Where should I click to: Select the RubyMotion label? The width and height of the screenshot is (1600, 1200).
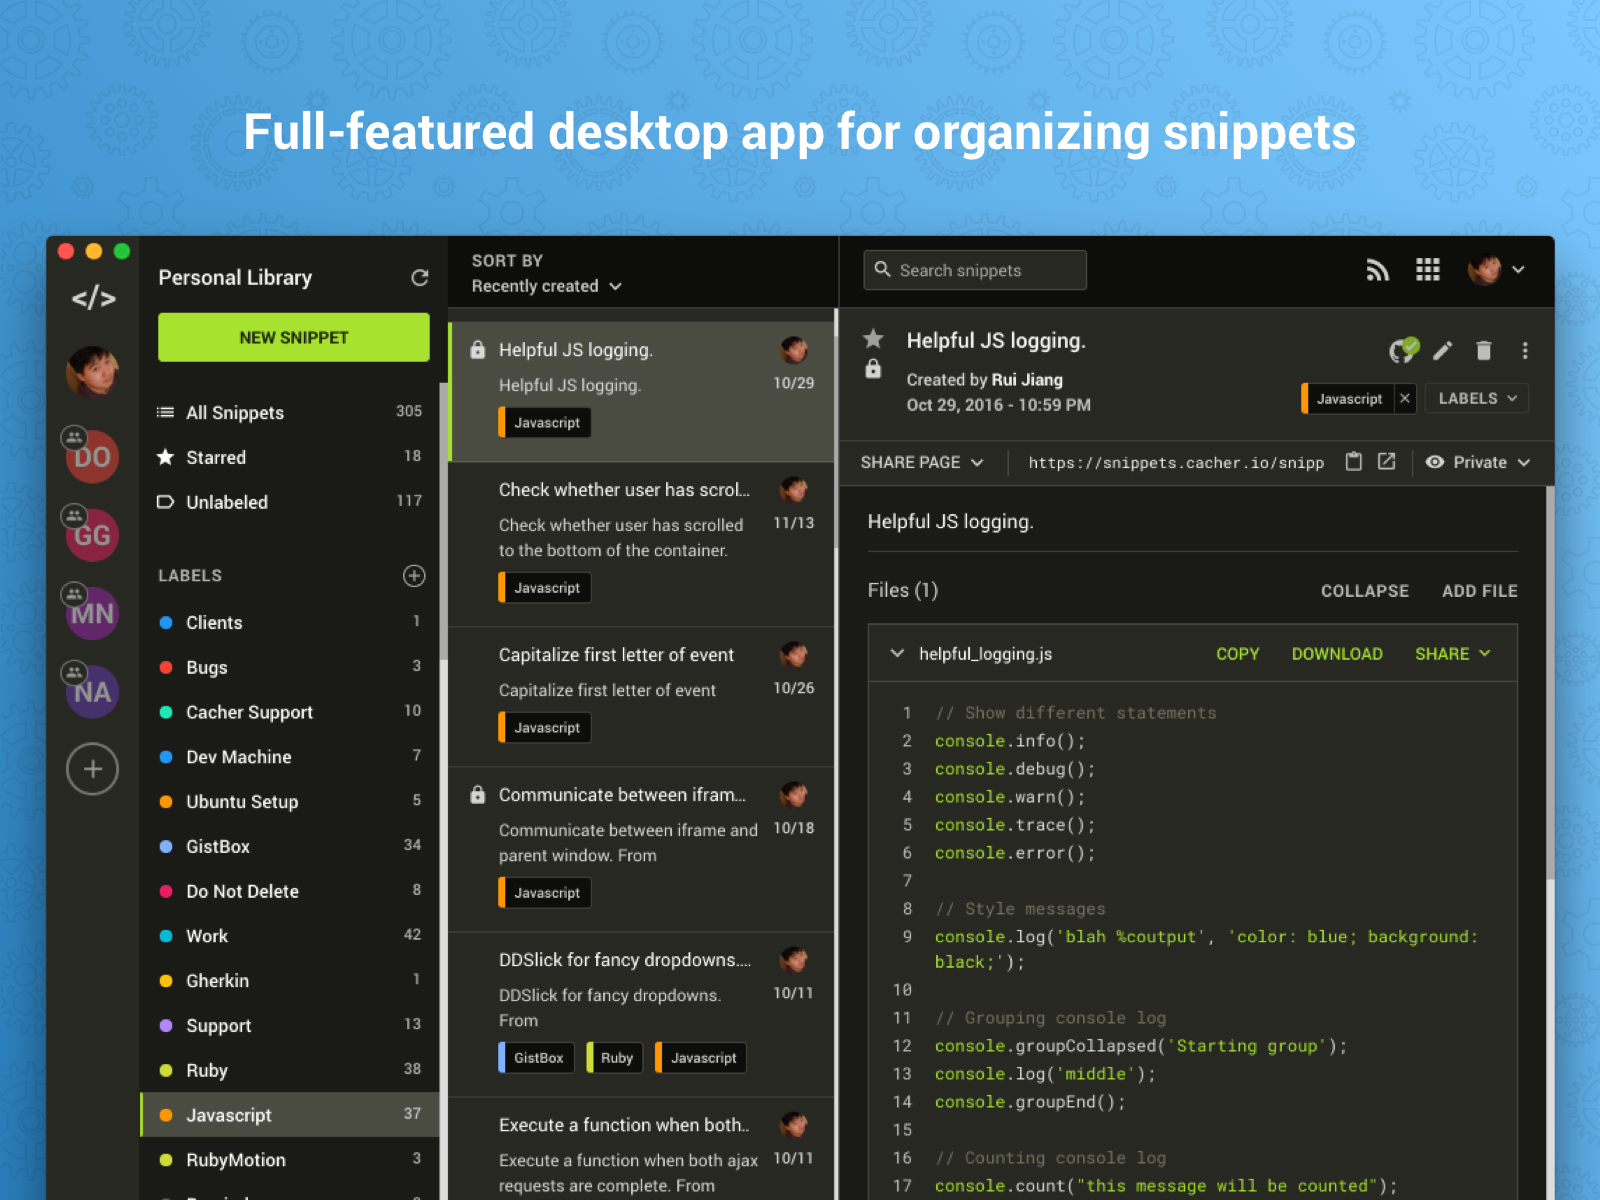[x=290, y=1160]
